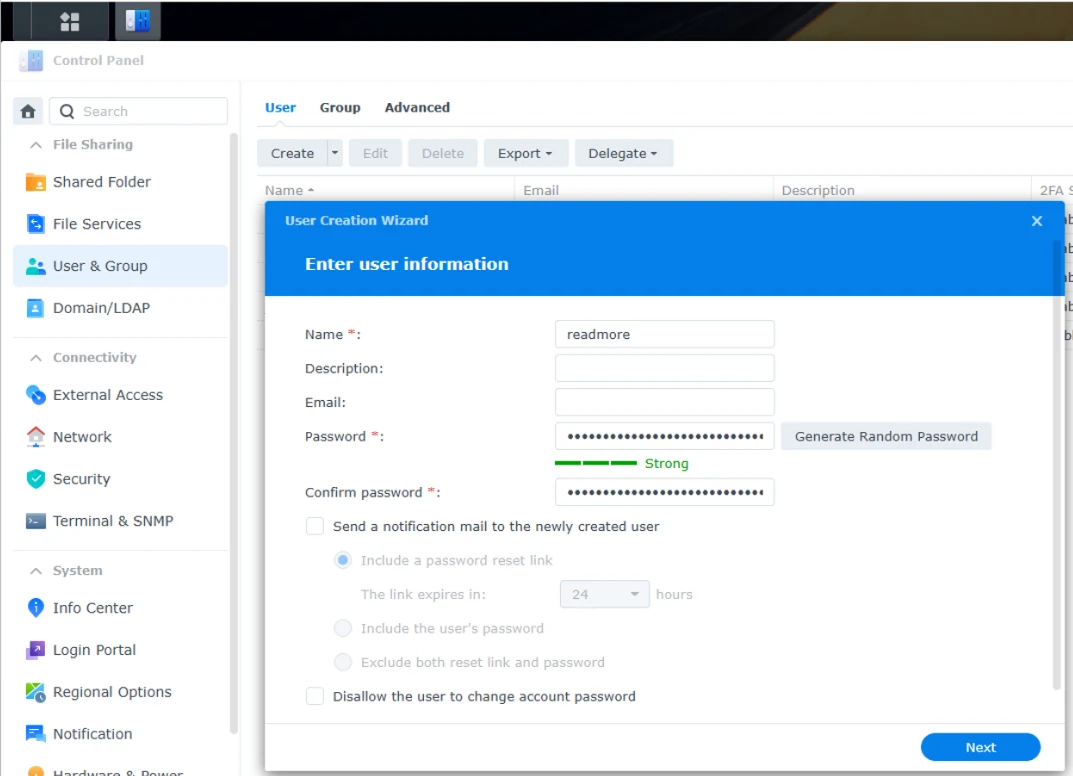Collapse the File Sharing section

pos(36,145)
